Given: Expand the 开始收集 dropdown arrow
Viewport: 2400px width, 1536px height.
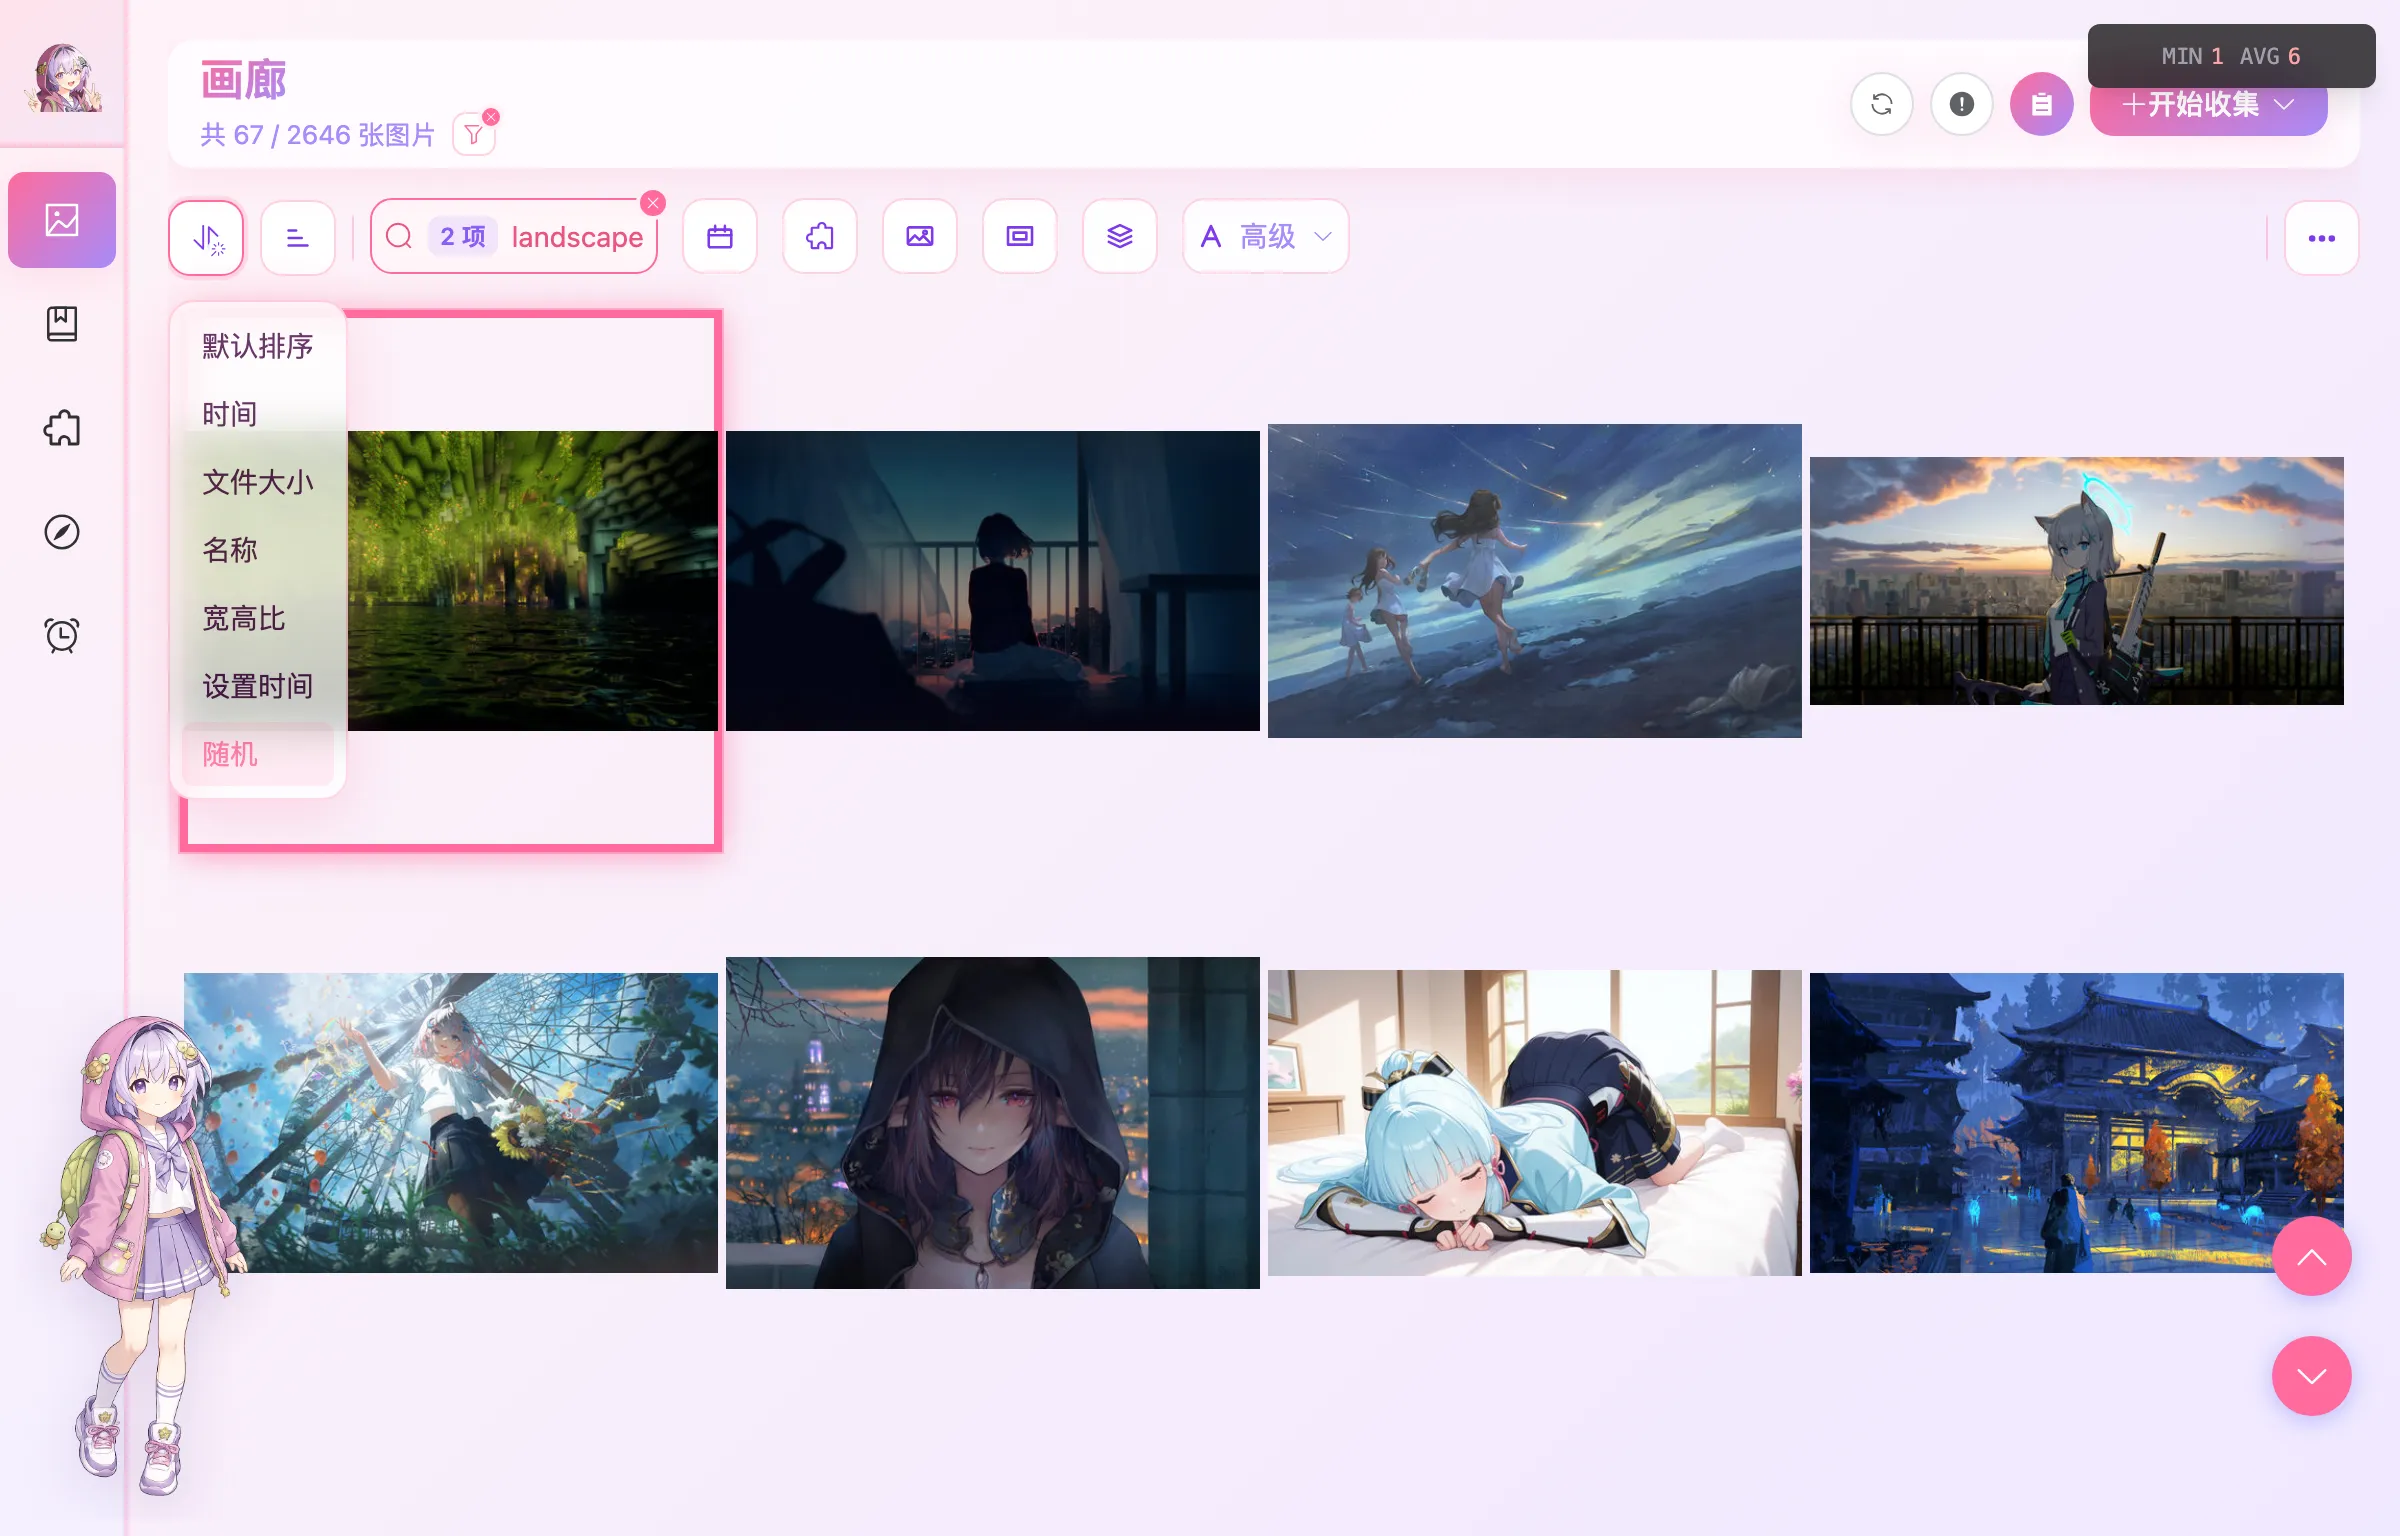Looking at the screenshot, I should 2284,104.
